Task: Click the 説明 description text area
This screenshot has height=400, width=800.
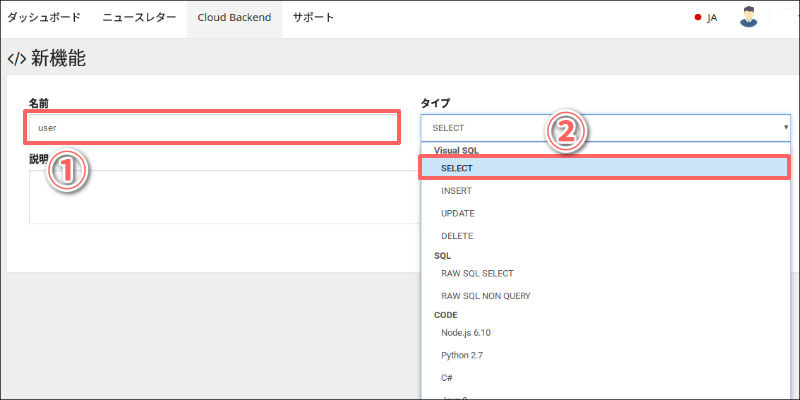Action: click(225, 197)
